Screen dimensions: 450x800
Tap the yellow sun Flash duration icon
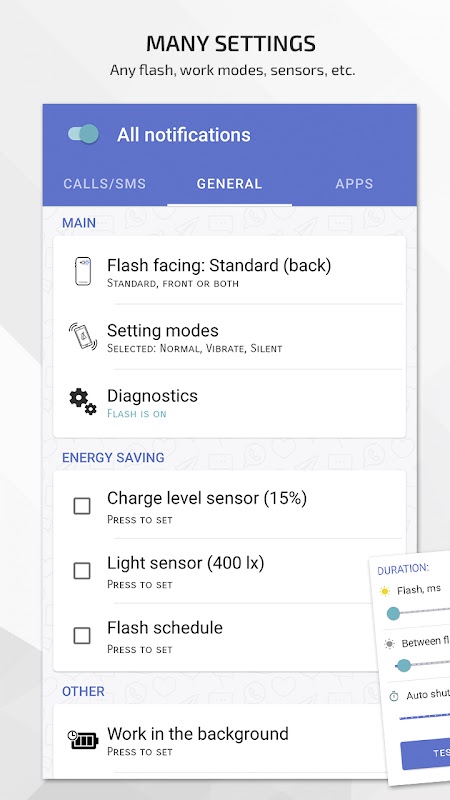pyautogui.click(x=385, y=591)
